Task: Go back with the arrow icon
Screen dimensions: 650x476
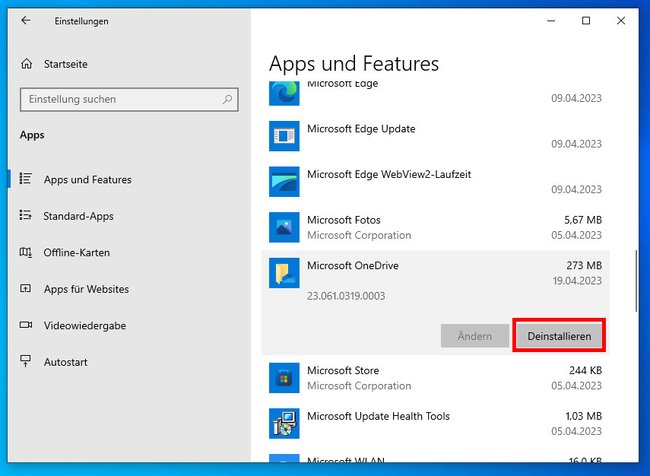Action: point(26,21)
